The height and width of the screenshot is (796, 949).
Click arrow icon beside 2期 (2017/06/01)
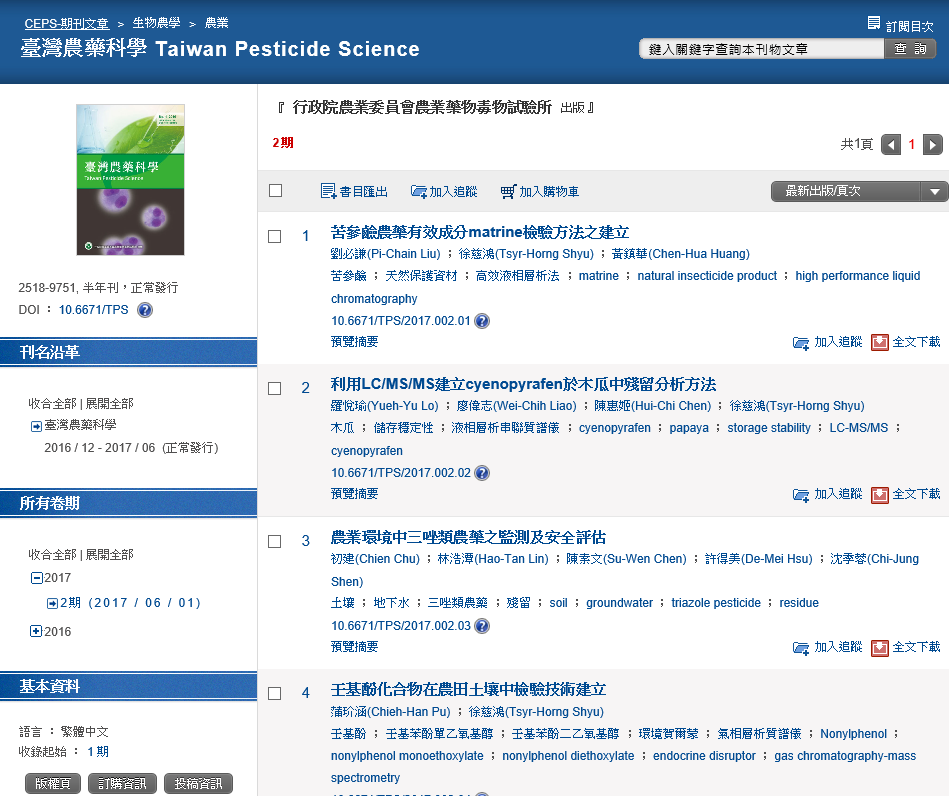(x=53, y=604)
